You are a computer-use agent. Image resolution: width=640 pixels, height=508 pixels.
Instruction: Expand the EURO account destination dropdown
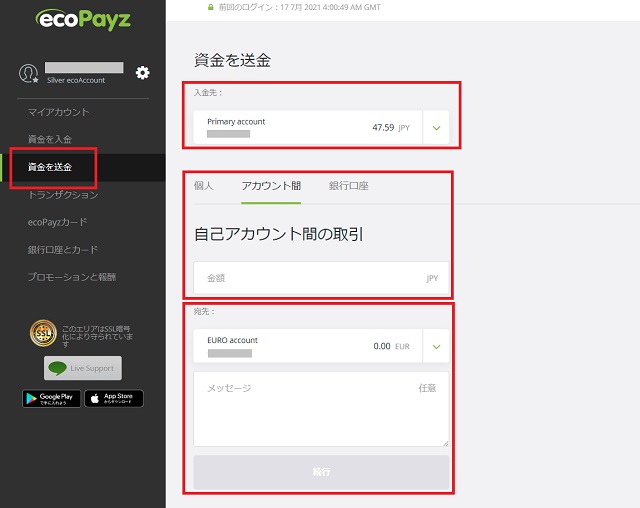click(436, 346)
